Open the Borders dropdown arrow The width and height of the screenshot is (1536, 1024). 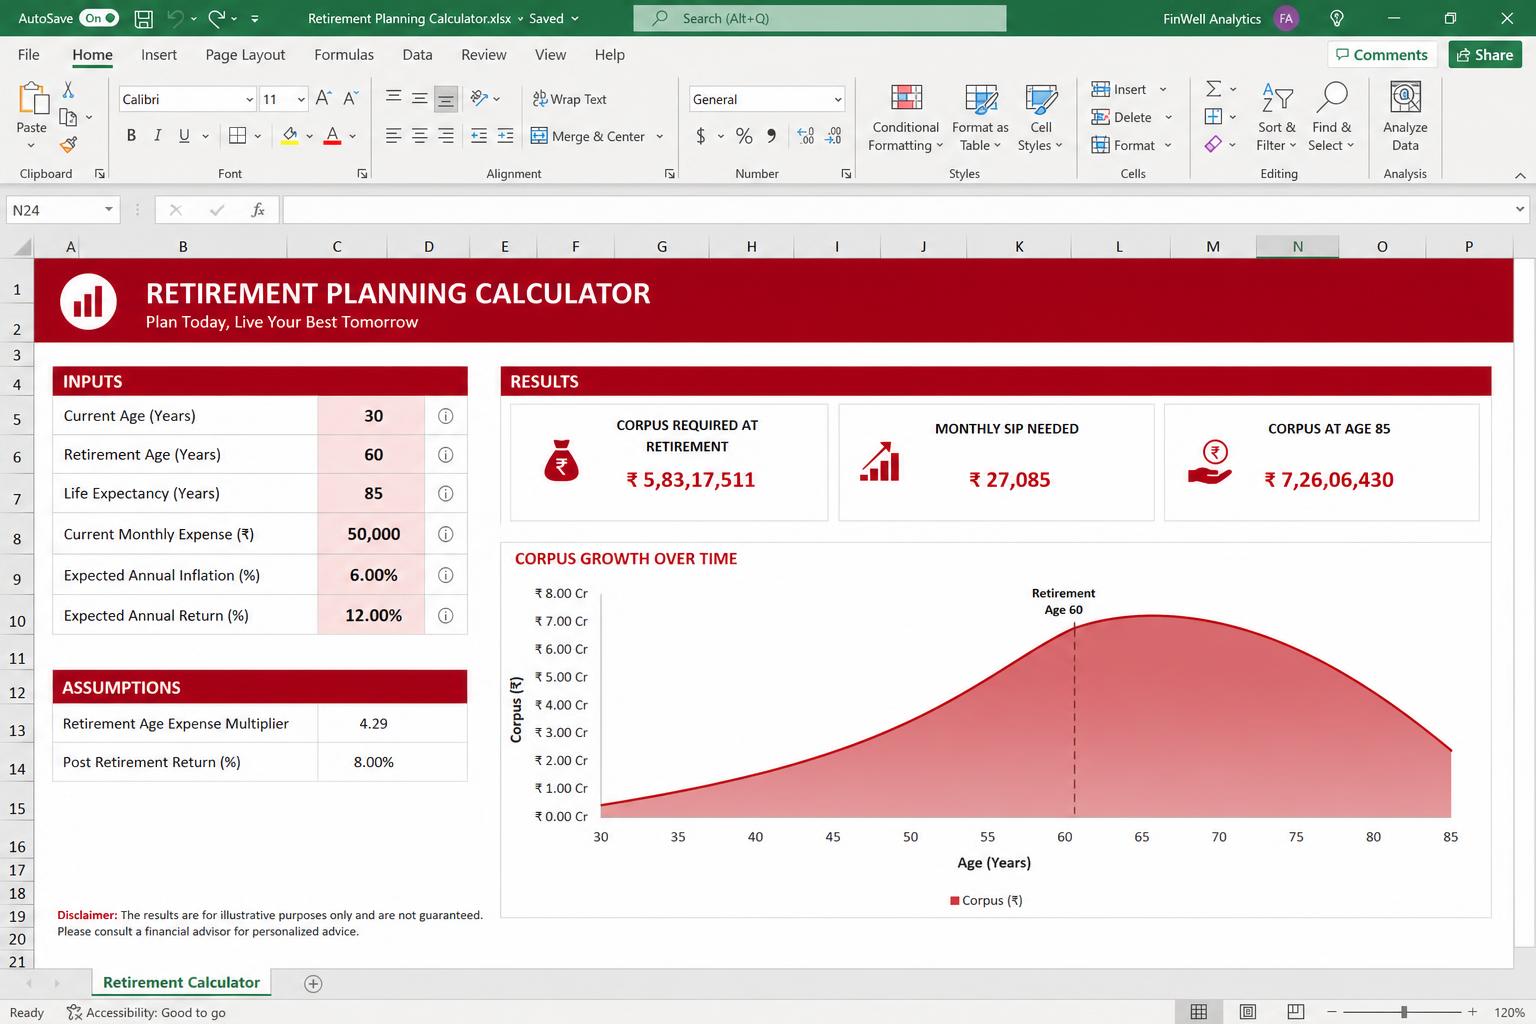258,136
